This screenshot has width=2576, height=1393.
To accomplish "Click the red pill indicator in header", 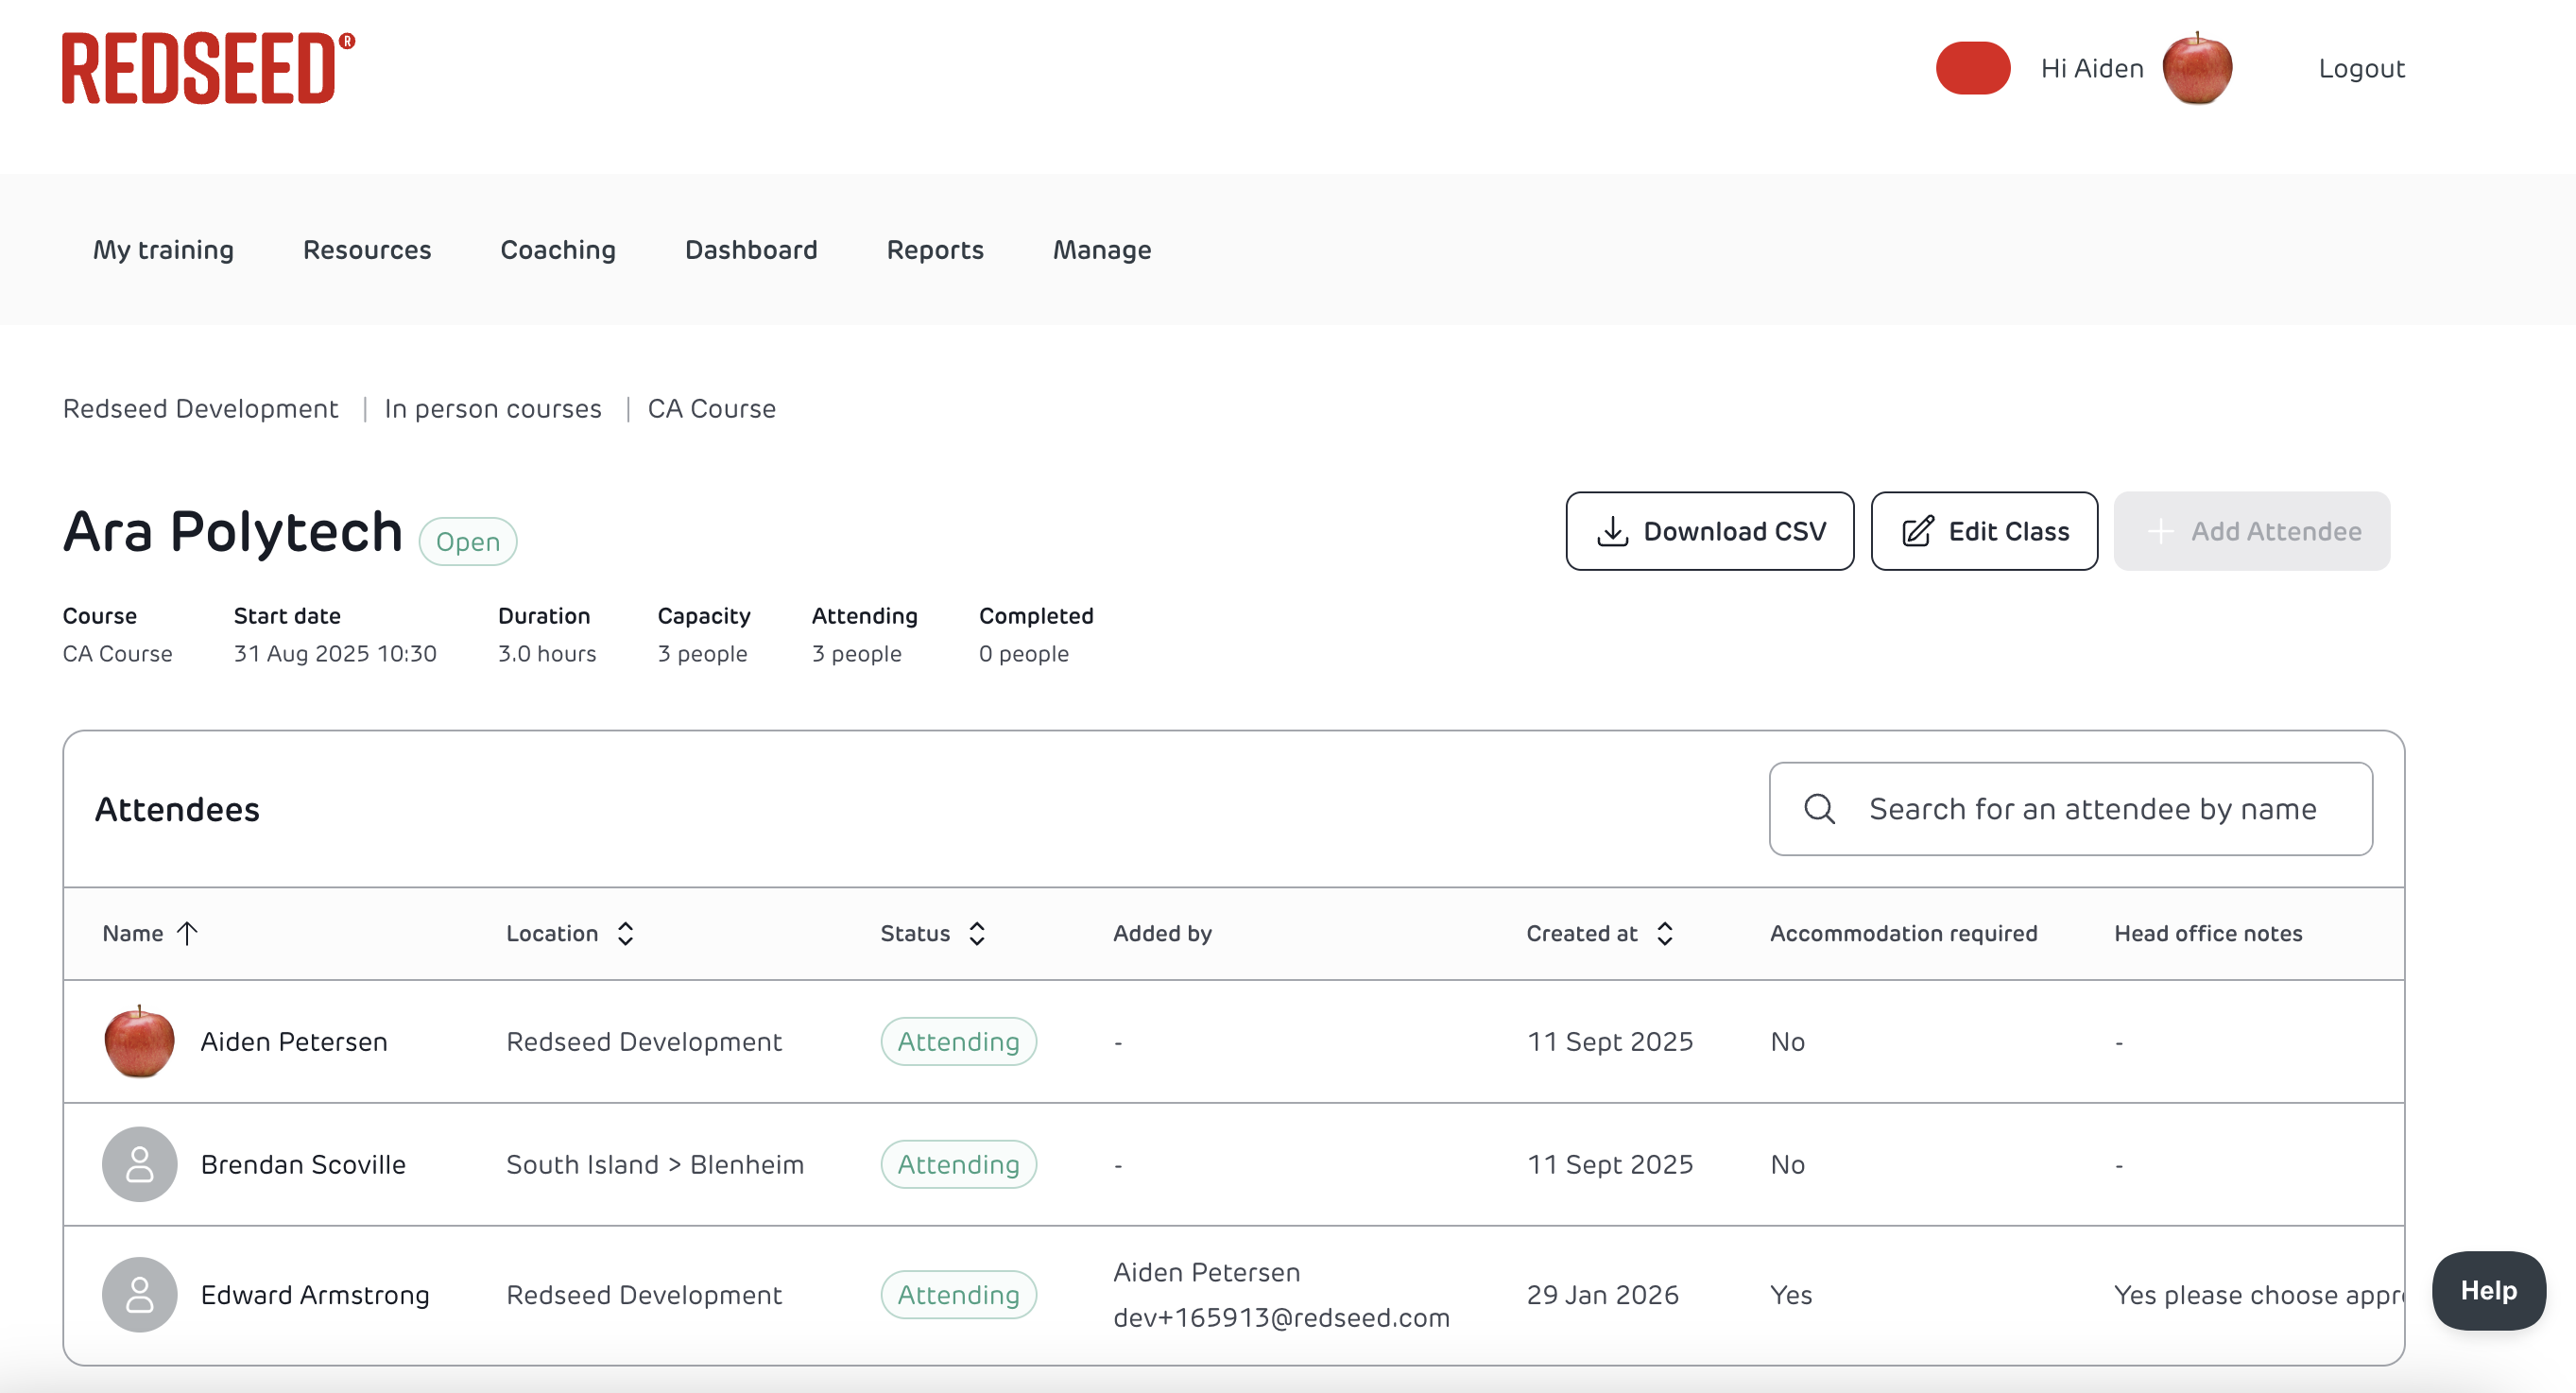I will tap(1972, 68).
